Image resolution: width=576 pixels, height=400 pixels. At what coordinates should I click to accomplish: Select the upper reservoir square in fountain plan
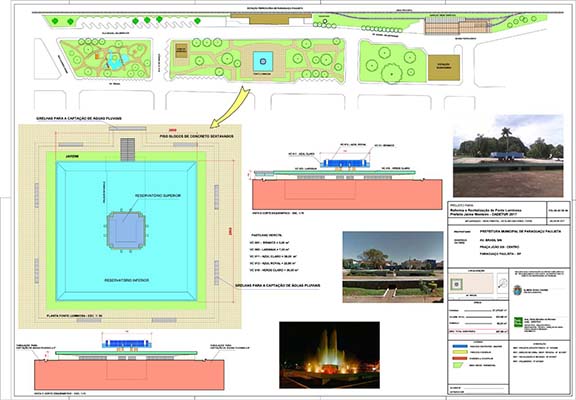(x=126, y=231)
